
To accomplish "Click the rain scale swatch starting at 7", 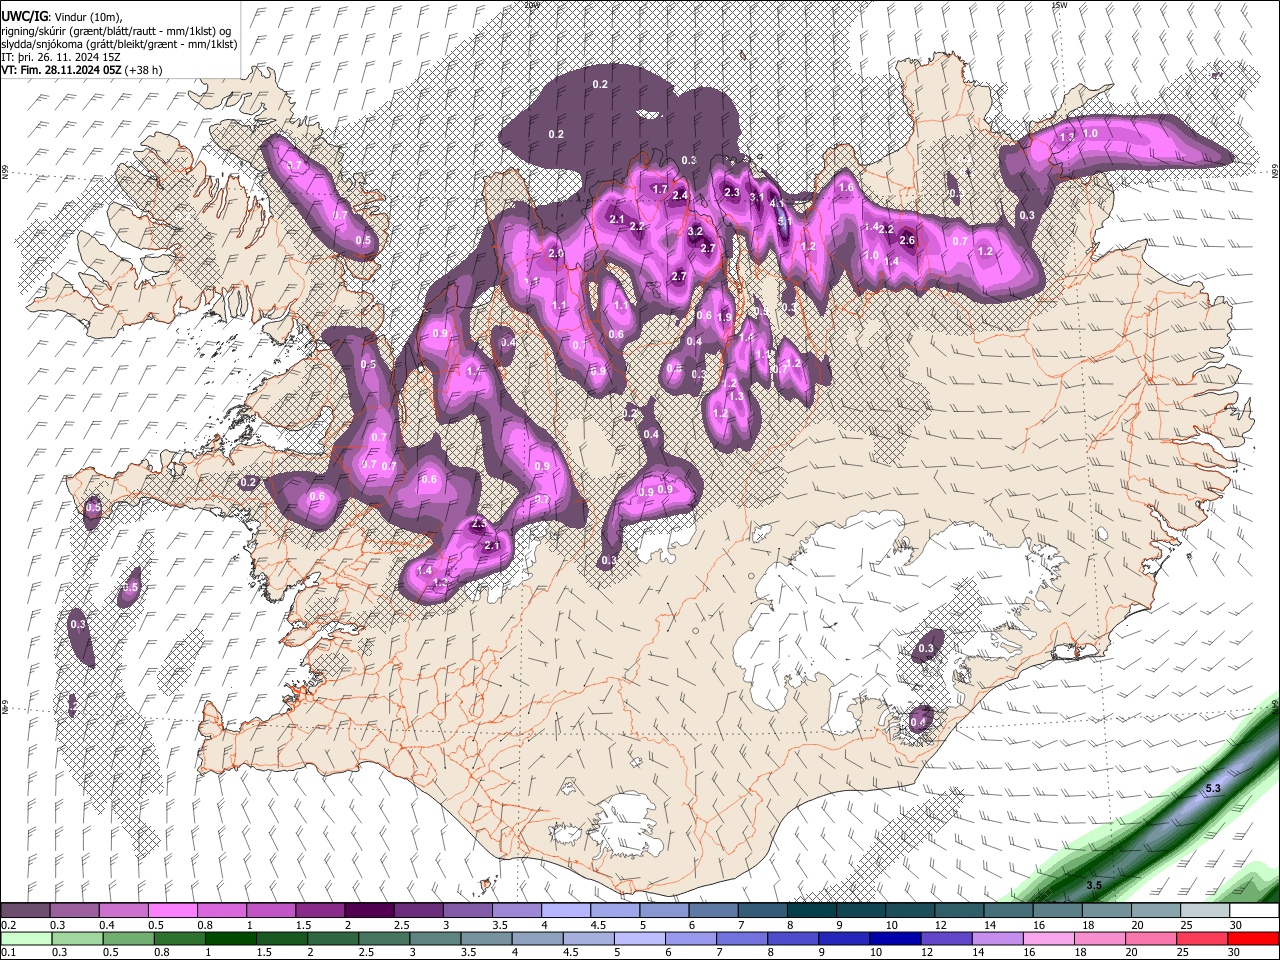I will (x=740, y=938).
